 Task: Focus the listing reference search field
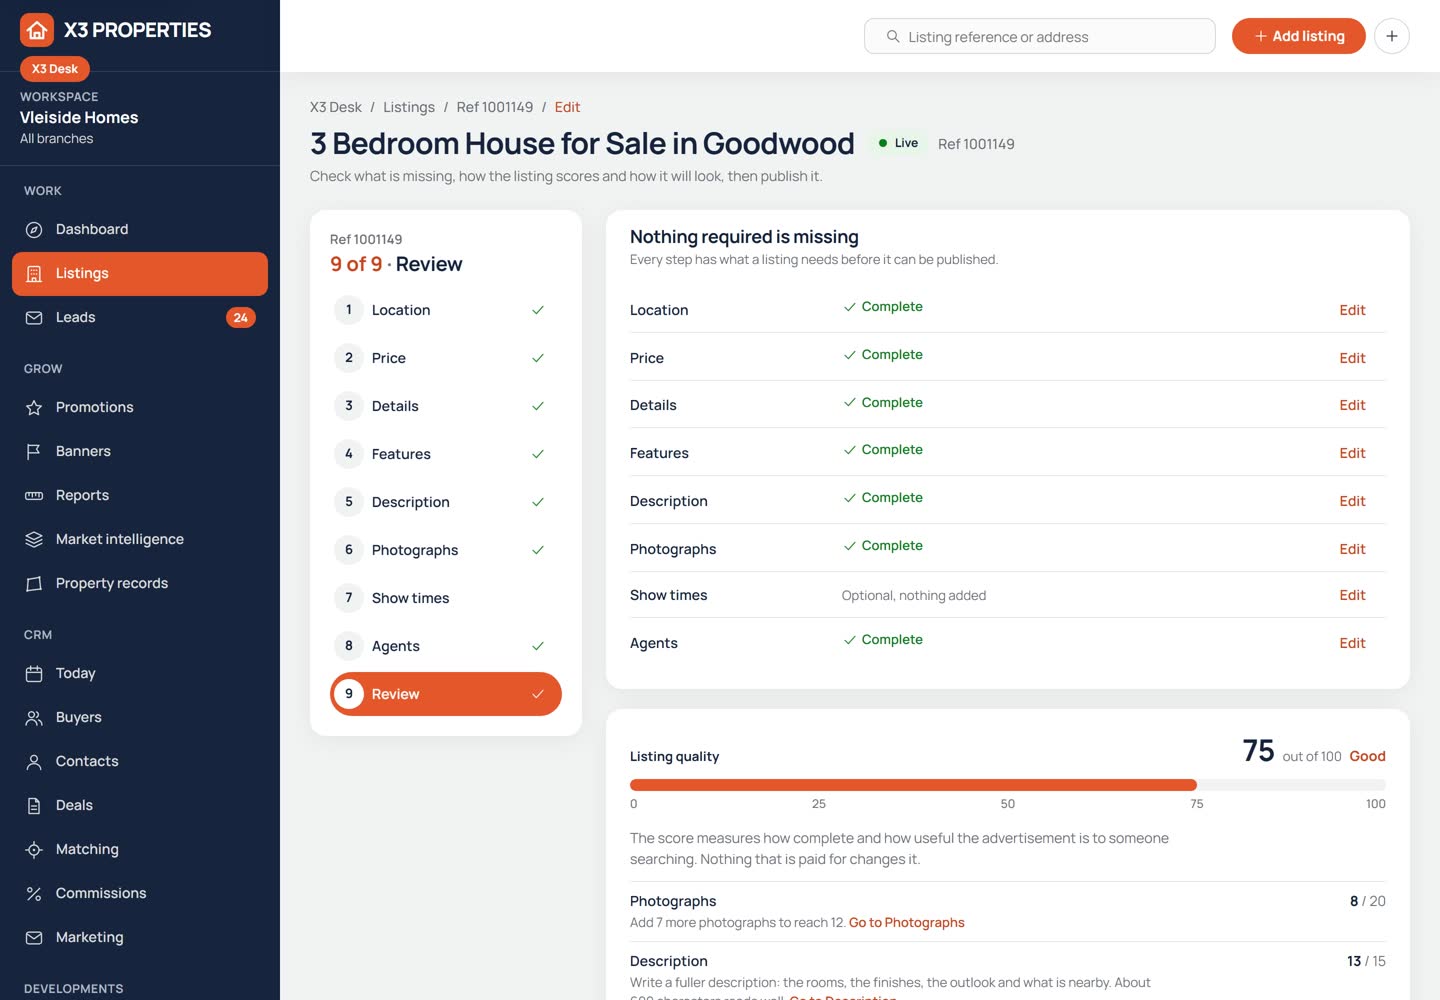(1040, 36)
